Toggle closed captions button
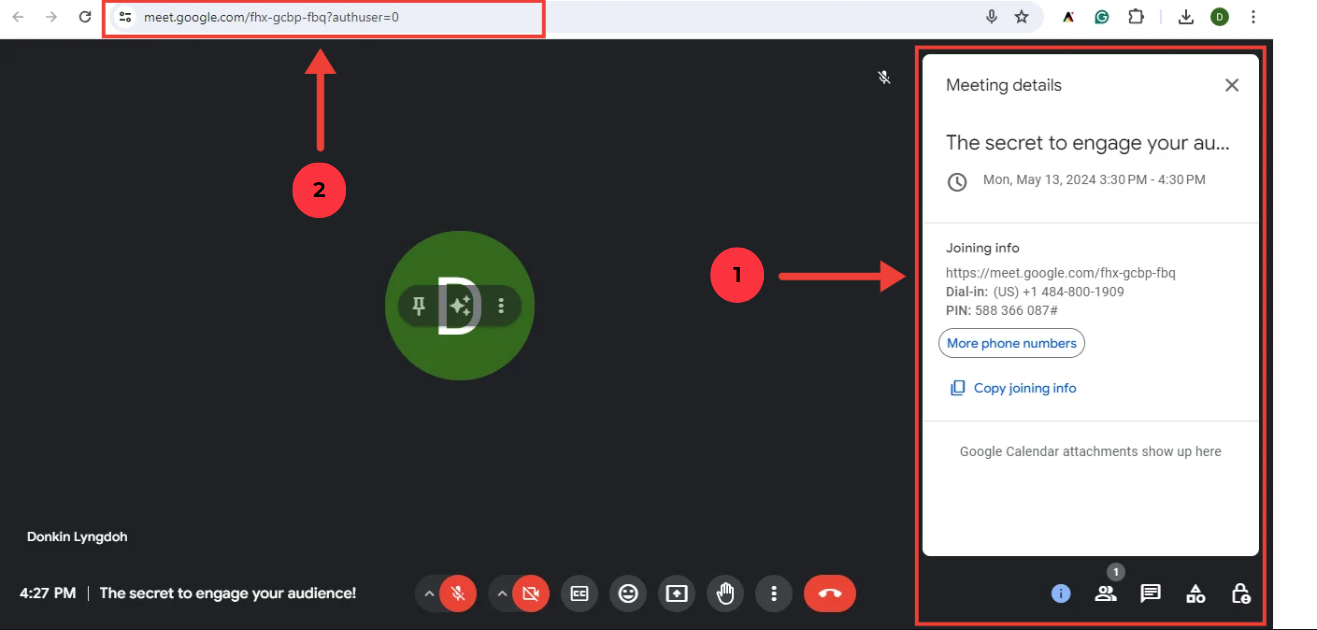 (x=579, y=593)
